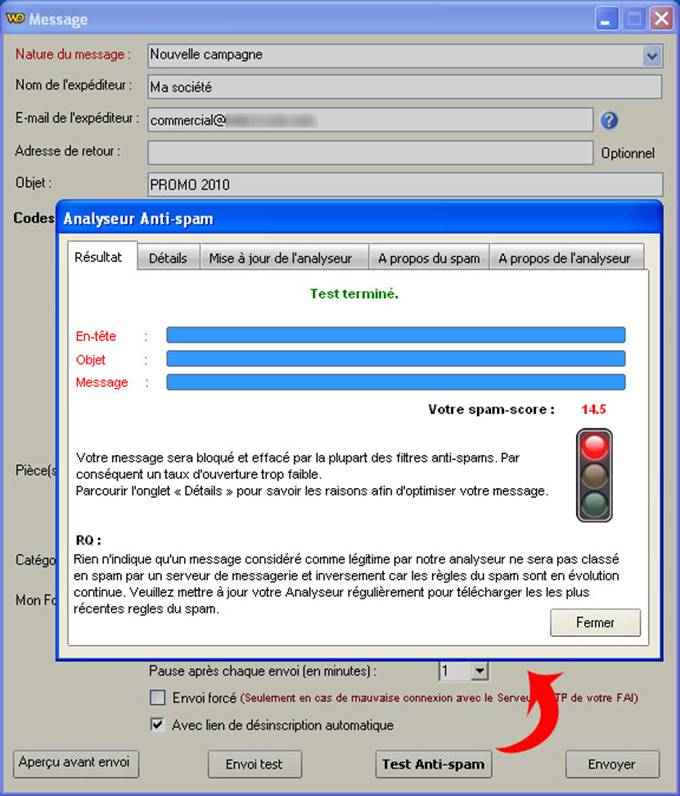
Task: Run the Test Anti-spam button
Action: [433, 764]
